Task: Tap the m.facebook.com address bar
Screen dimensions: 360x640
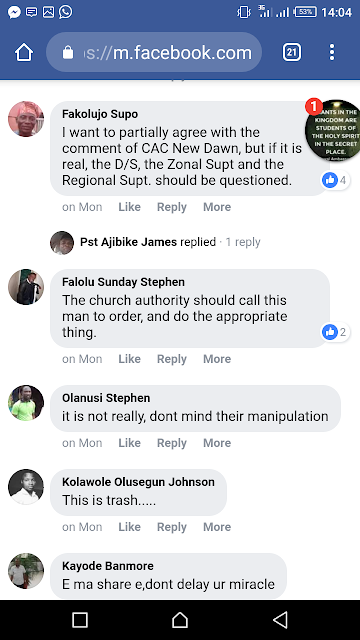Action: pyautogui.click(x=154, y=52)
